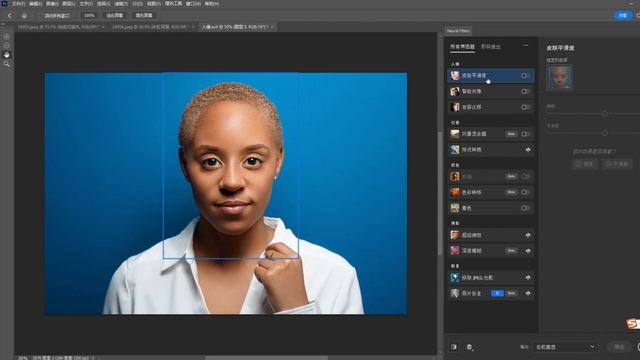Image resolution: width=640 pixels, height=360 pixels.
Task: Switch to the 2493.jpeg document tab
Action: (59, 27)
